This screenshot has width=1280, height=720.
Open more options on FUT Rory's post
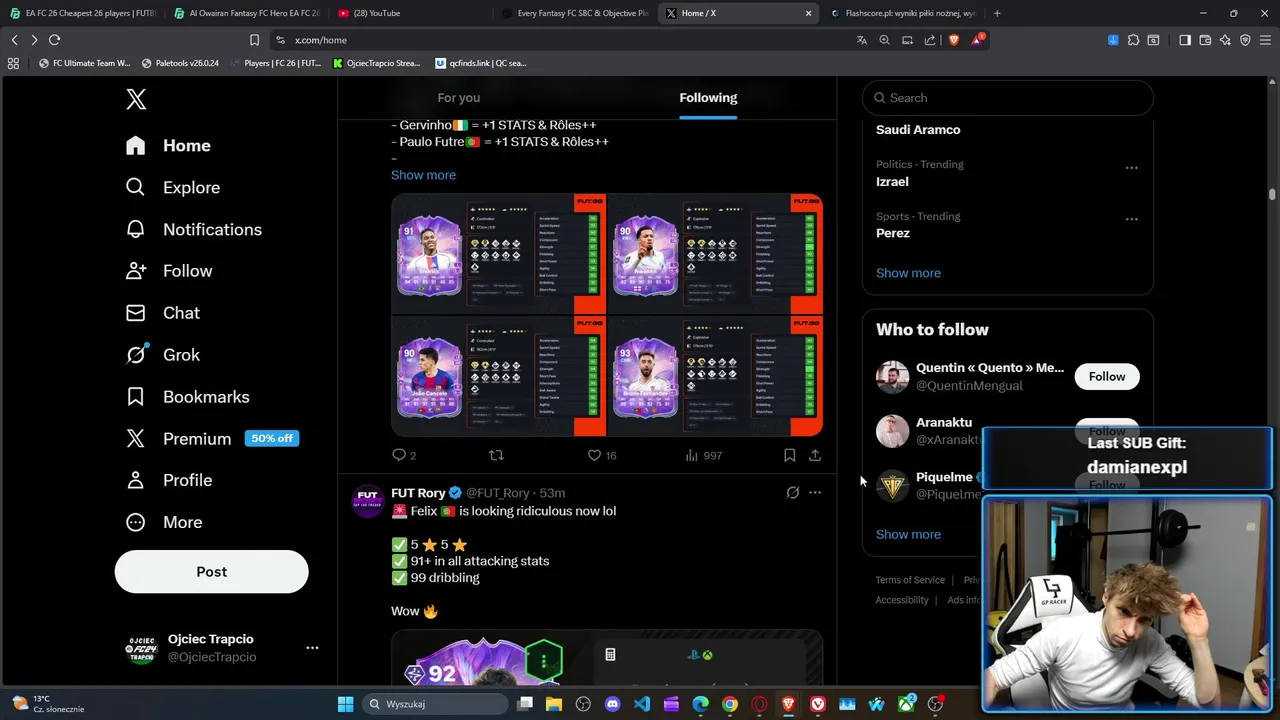[815, 493]
